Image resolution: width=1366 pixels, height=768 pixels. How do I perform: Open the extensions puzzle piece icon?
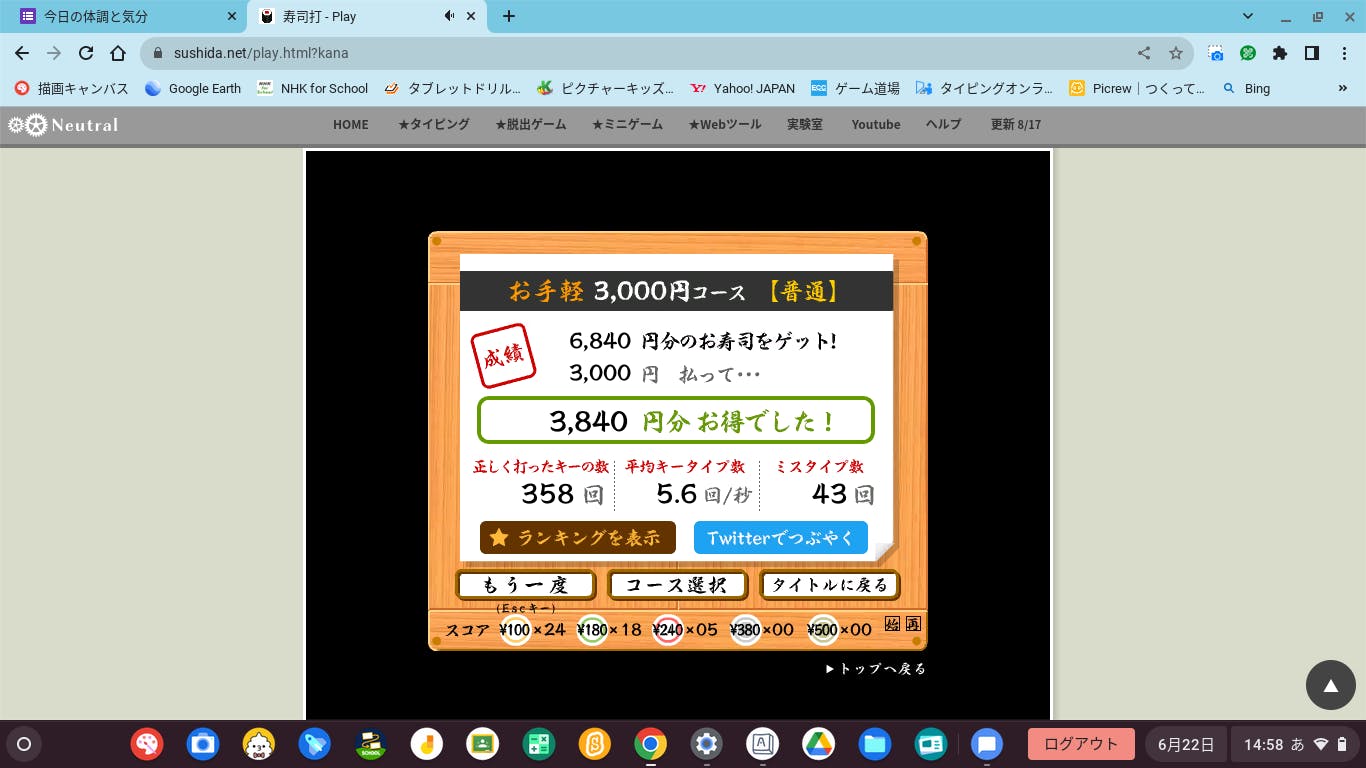[1280, 53]
